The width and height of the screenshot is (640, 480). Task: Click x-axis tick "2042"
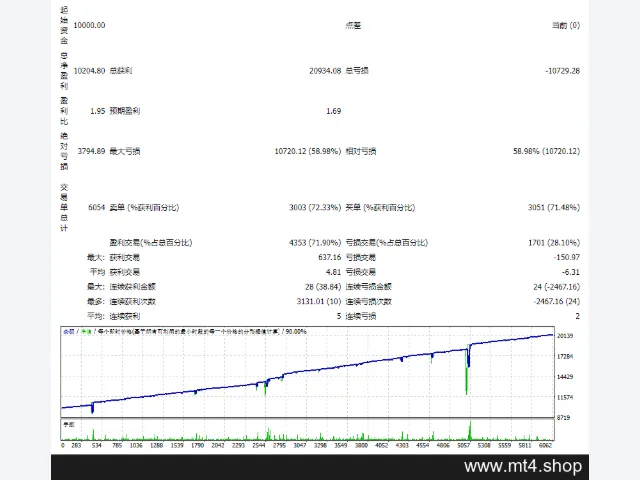pyautogui.click(x=218, y=445)
